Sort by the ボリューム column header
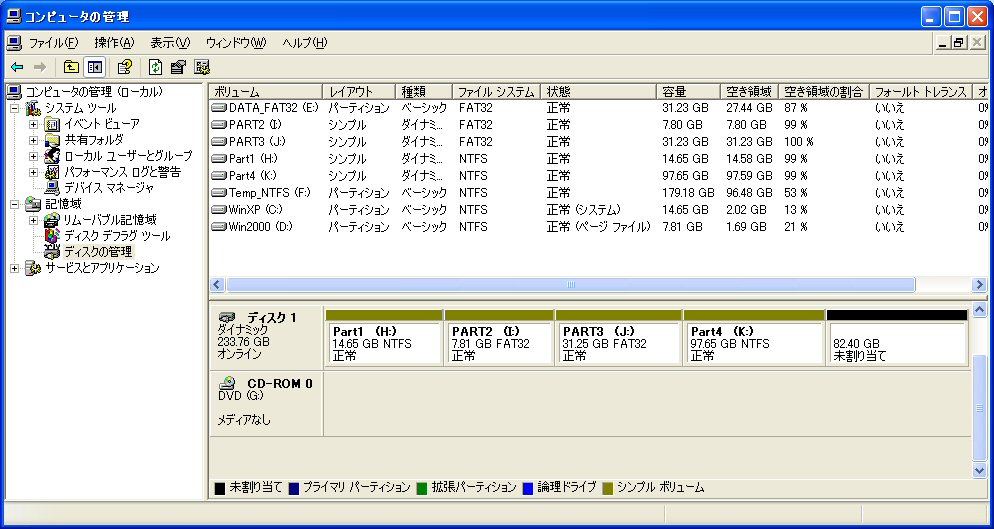The width and height of the screenshot is (994, 529). 266,92
